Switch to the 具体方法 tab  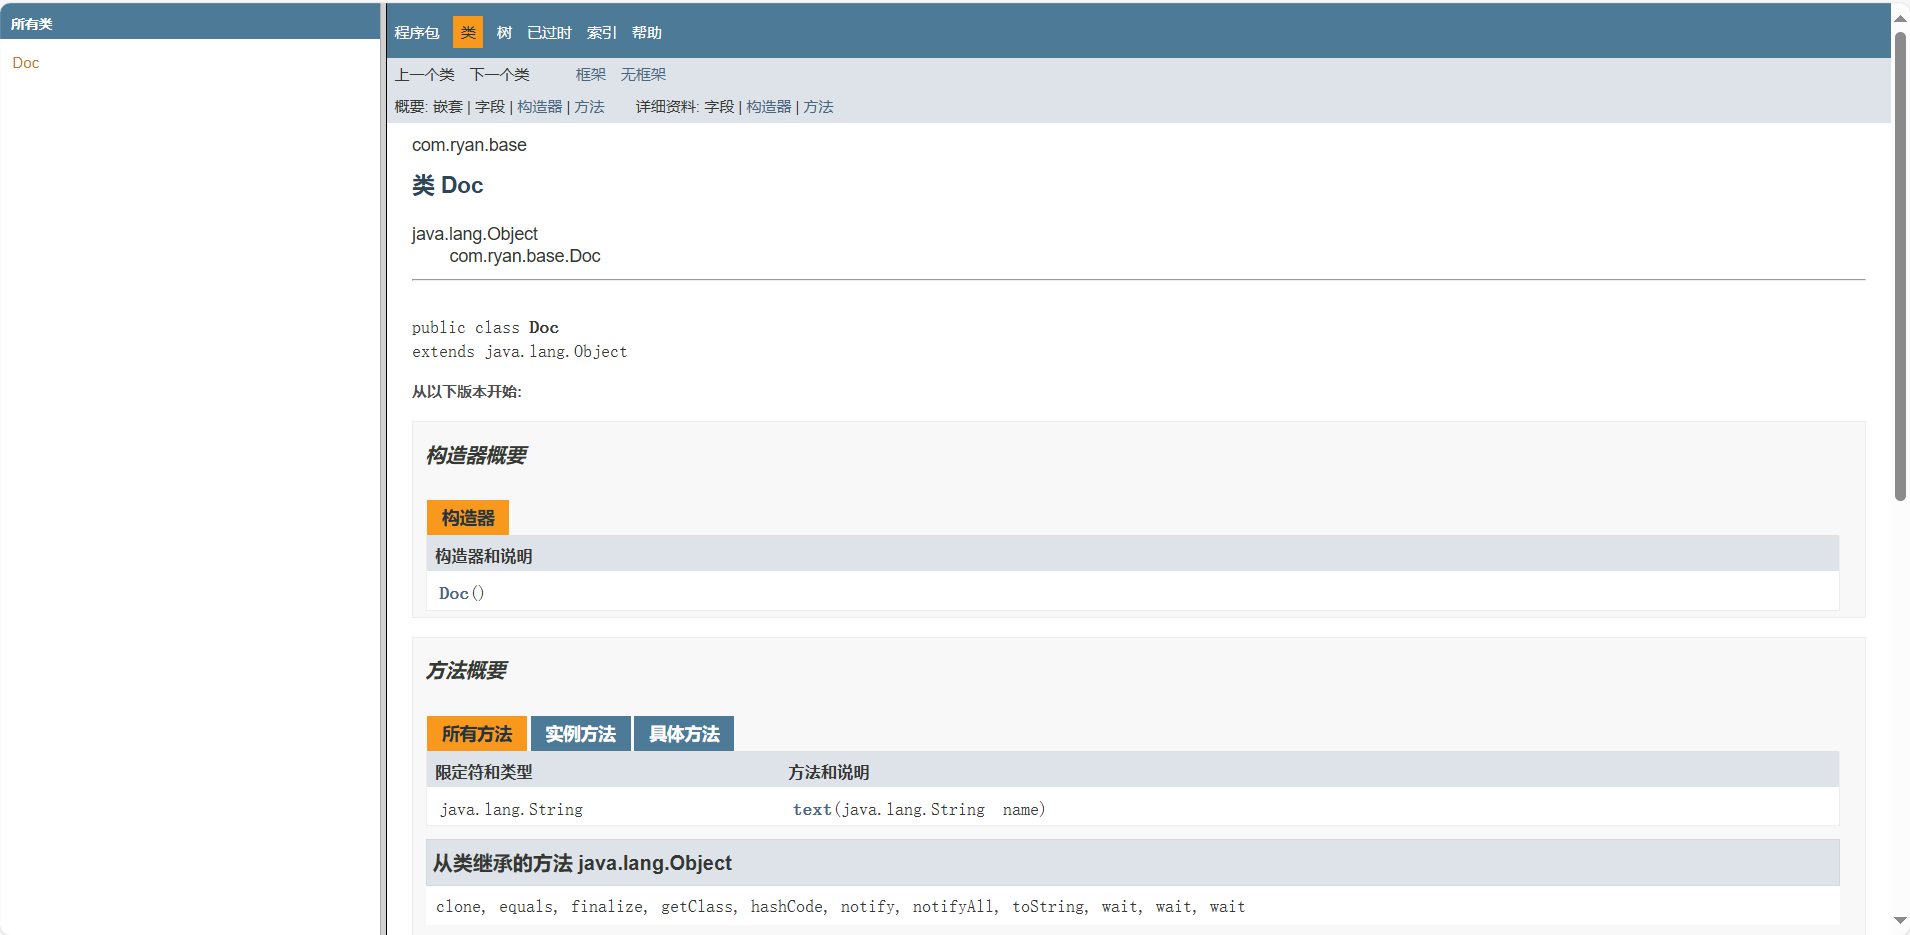click(684, 734)
